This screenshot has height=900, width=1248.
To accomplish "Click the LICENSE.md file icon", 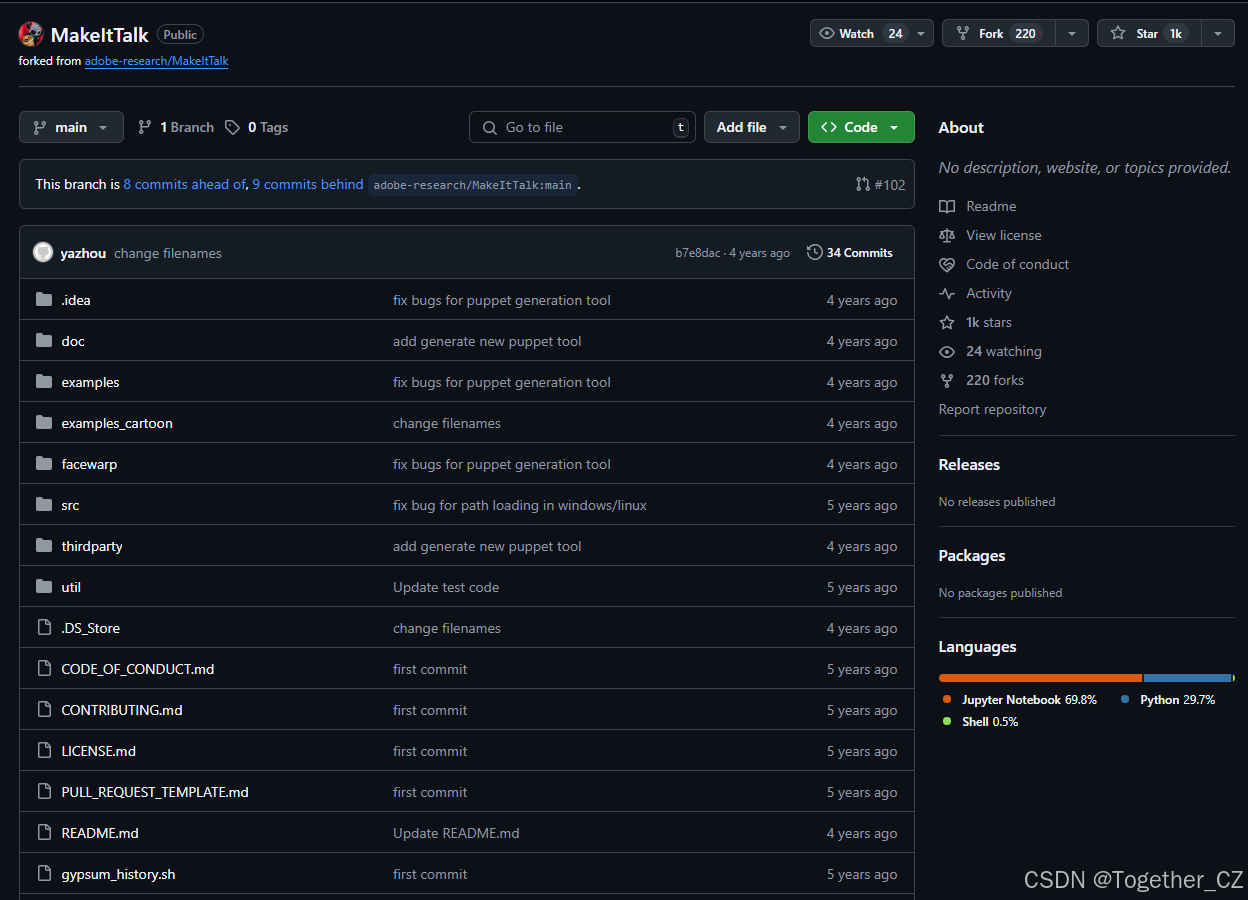I will (43, 751).
